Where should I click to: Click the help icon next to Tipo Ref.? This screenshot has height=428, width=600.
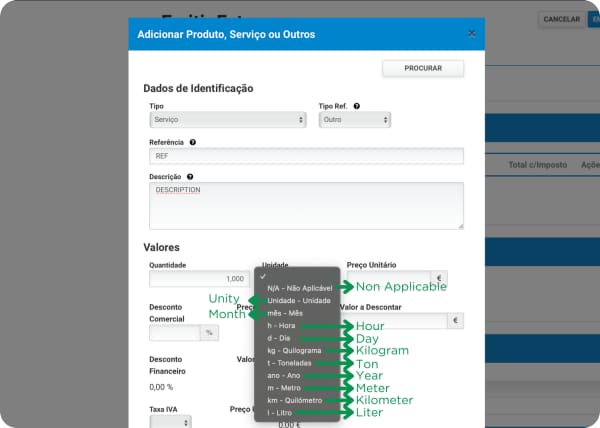pyautogui.click(x=357, y=106)
